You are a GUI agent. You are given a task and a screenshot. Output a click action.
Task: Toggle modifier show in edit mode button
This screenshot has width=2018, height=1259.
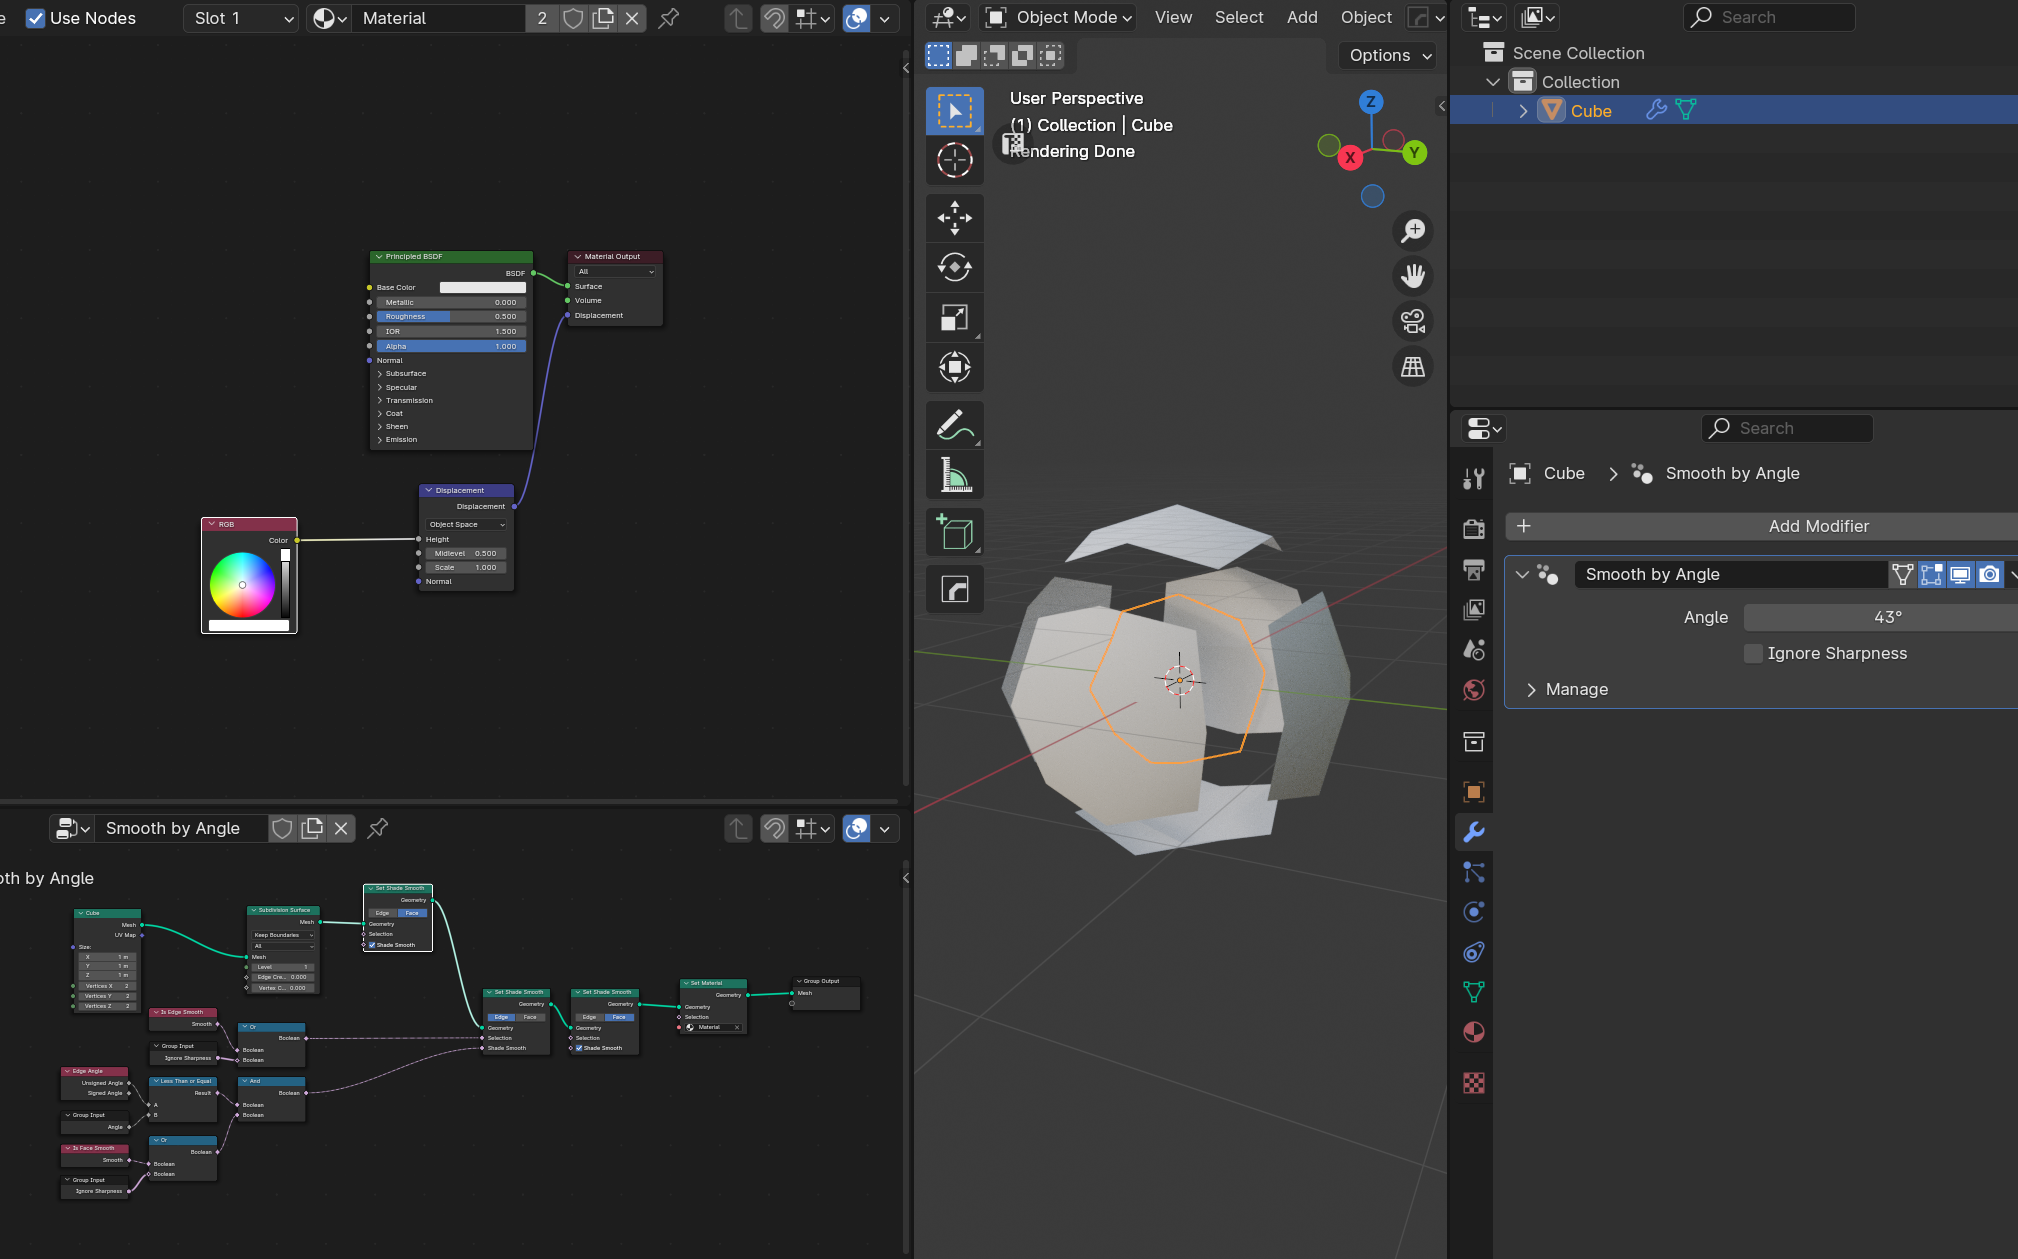[1932, 574]
